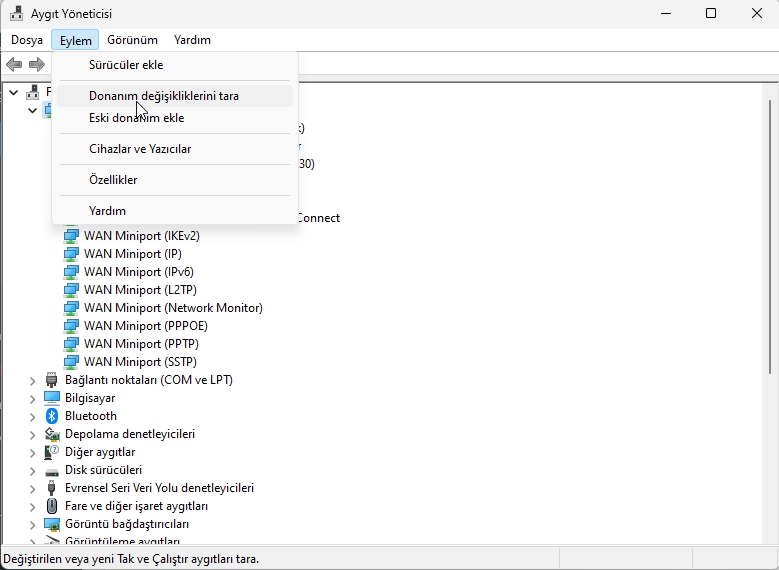Click the WAN Miniport (PPTP) adapter icon
The width and height of the screenshot is (779, 570).
pyautogui.click(x=71, y=344)
